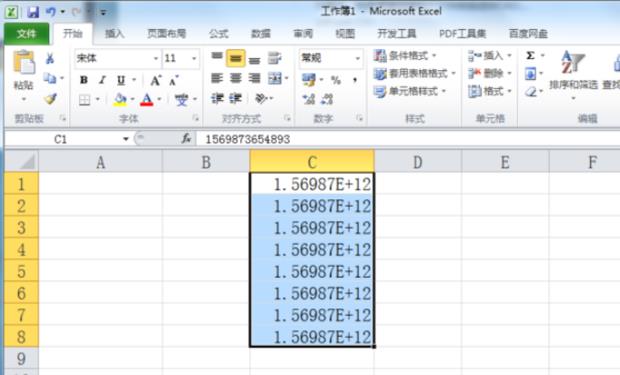Viewport: 620px width, 375px height.
Task: Click the Merge and Center icon
Action: tap(275, 78)
